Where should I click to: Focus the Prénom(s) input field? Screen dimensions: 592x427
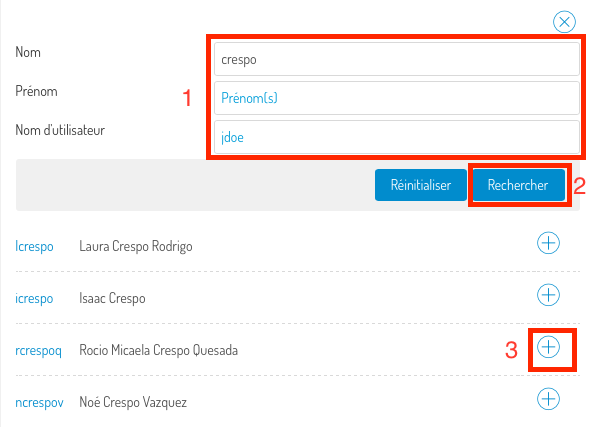[397, 98]
